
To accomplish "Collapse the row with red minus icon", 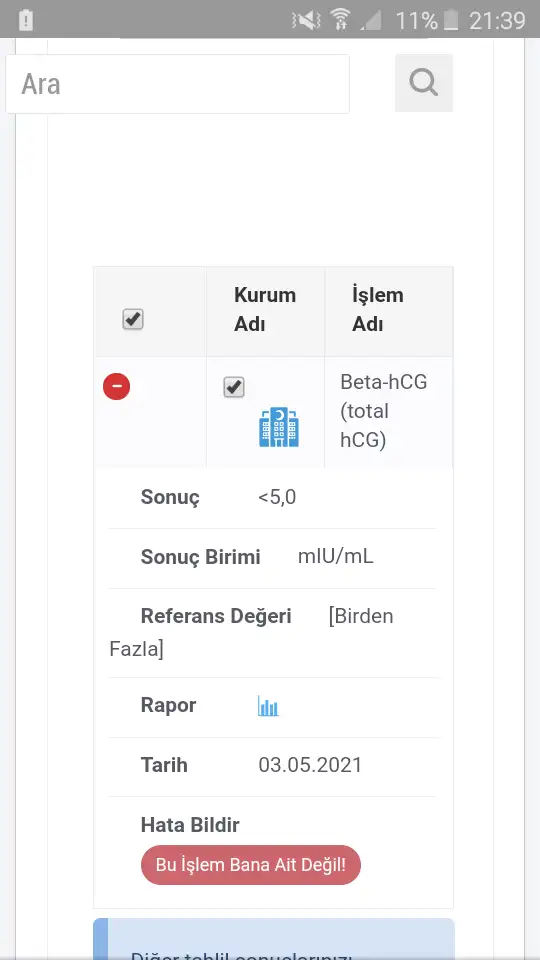I will click(x=116, y=387).
